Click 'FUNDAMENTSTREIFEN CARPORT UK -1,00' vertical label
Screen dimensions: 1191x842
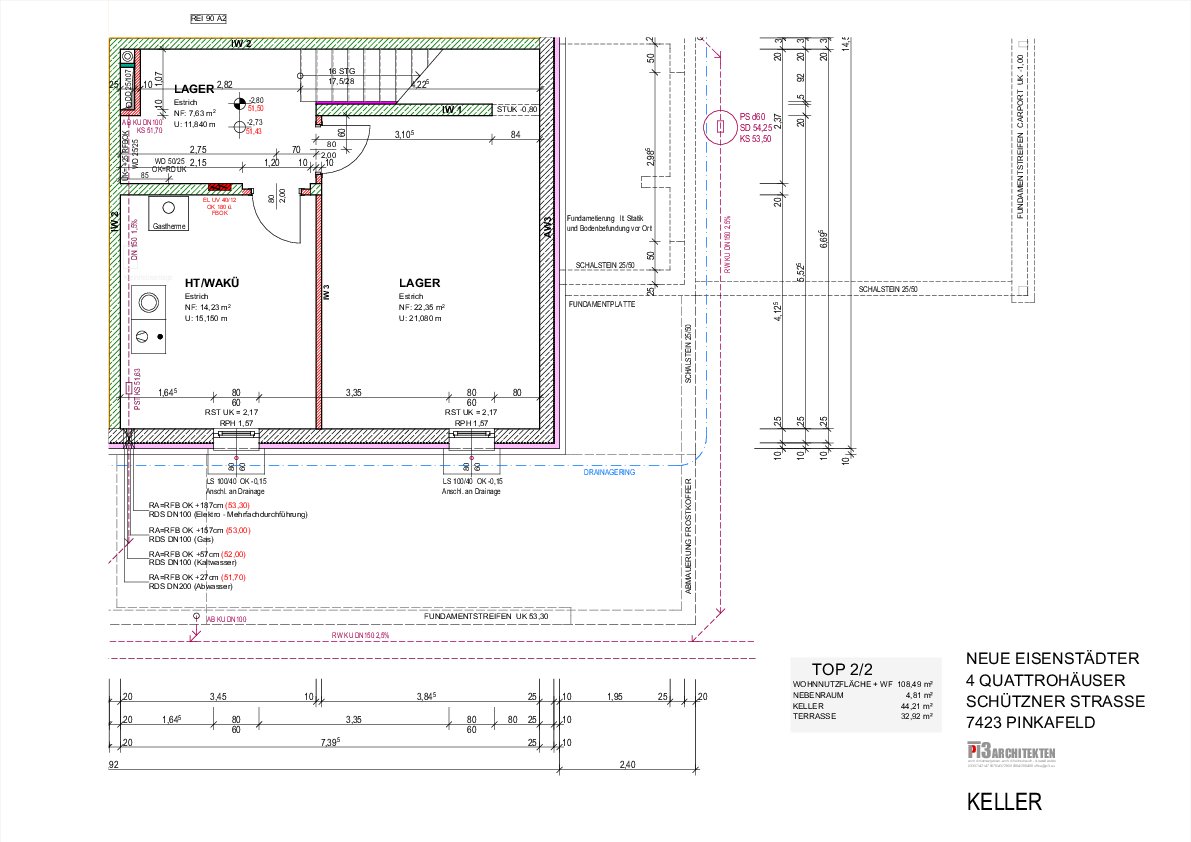1020,136
